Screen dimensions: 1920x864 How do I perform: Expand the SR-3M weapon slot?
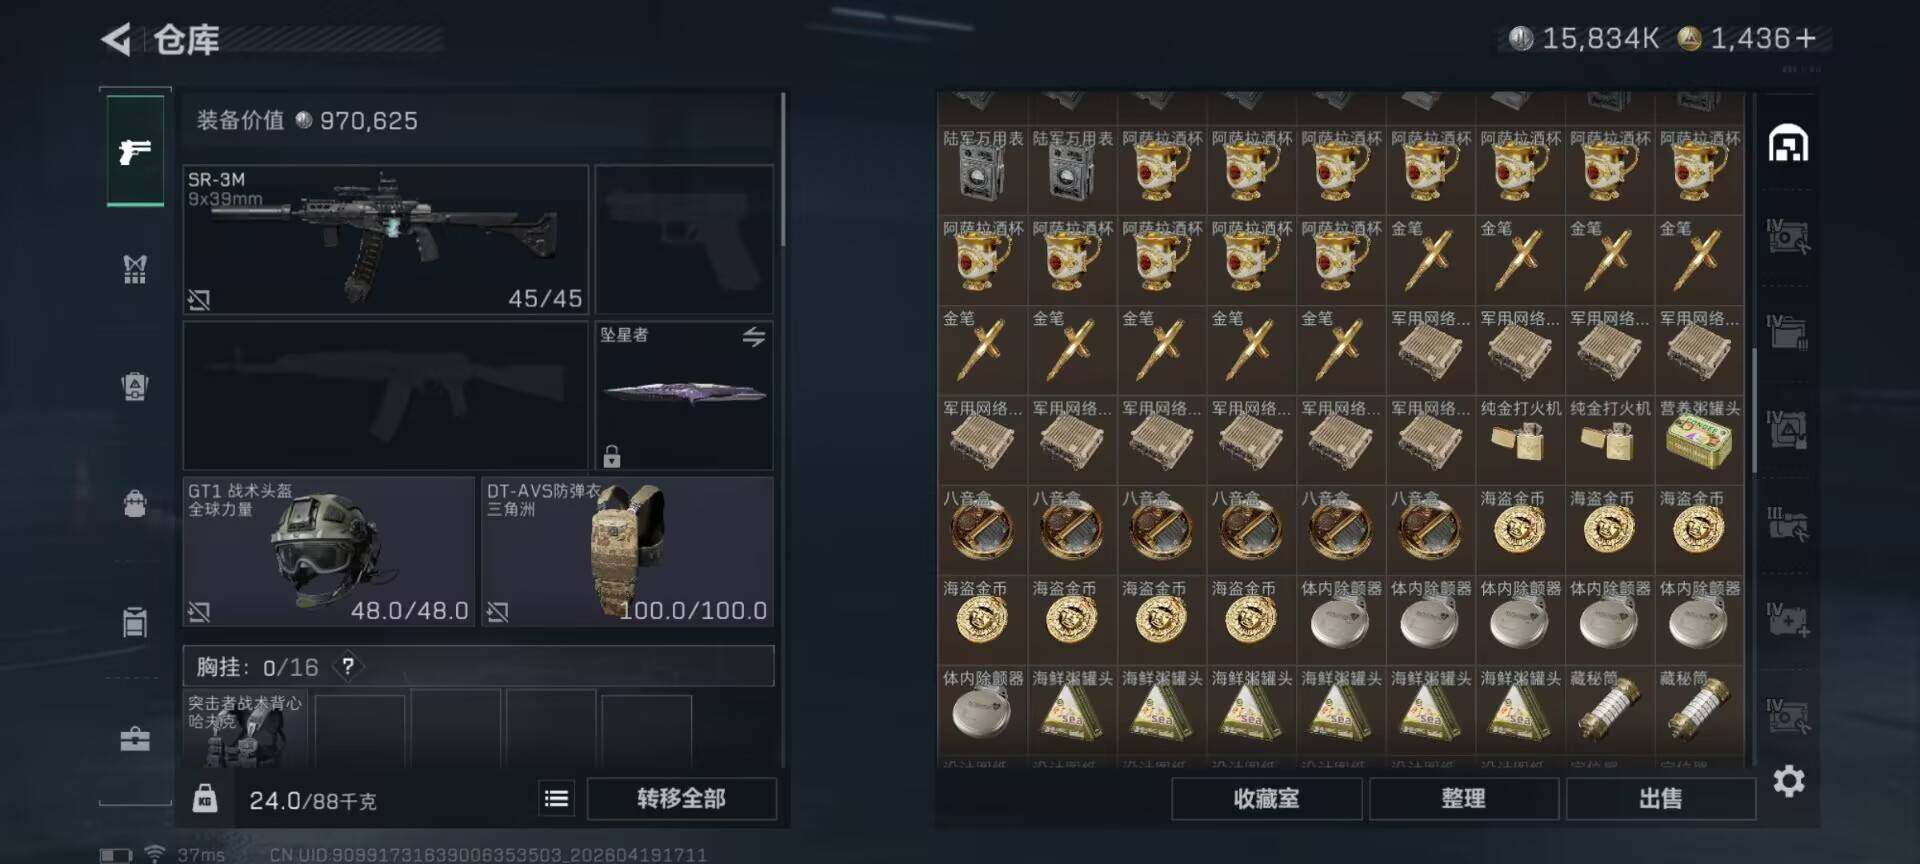[x=385, y=240]
